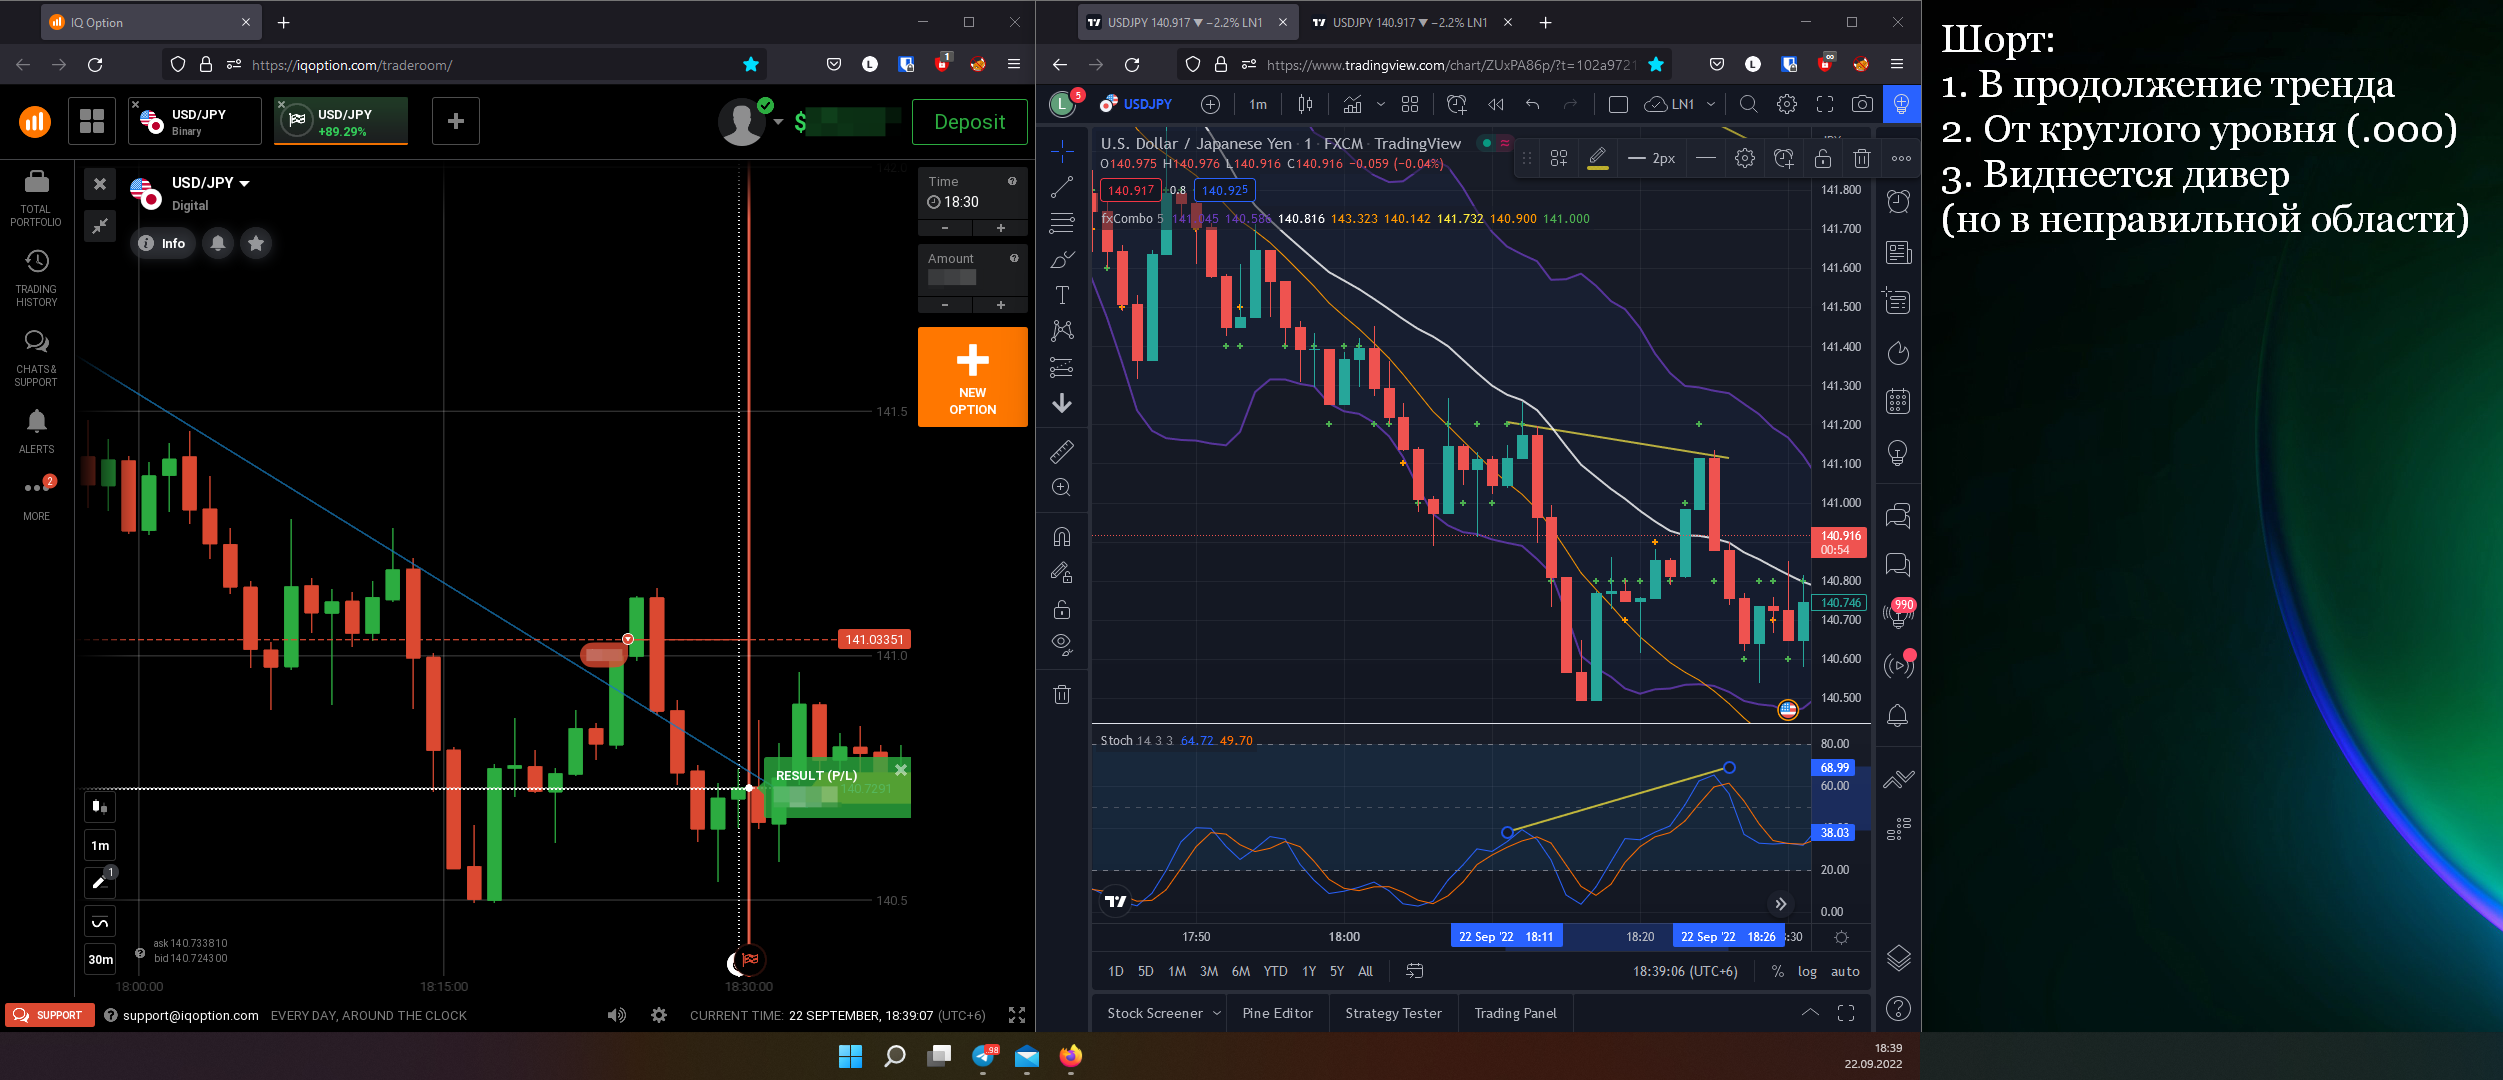Toggle magnet mode in TradingView
This screenshot has width=2503, height=1080.
(x=1062, y=537)
